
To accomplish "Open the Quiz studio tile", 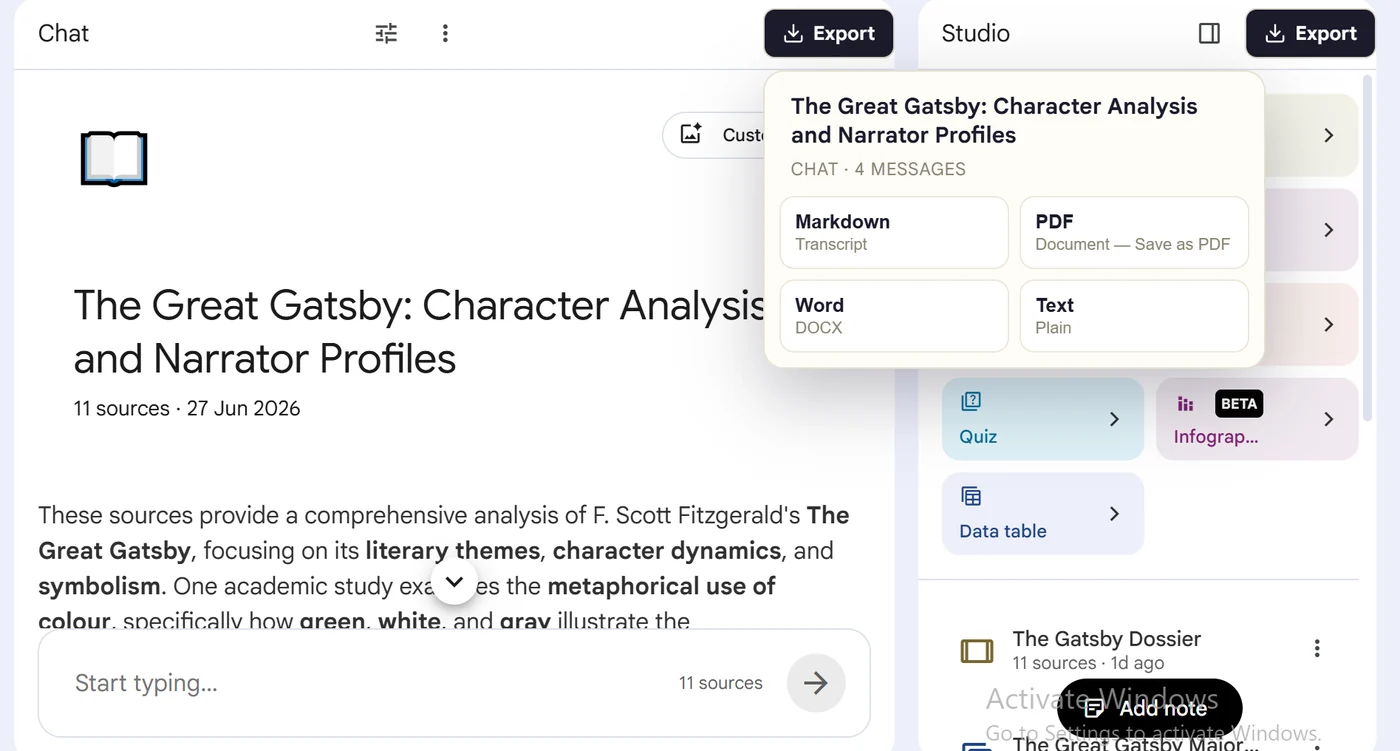I will click(1043, 419).
